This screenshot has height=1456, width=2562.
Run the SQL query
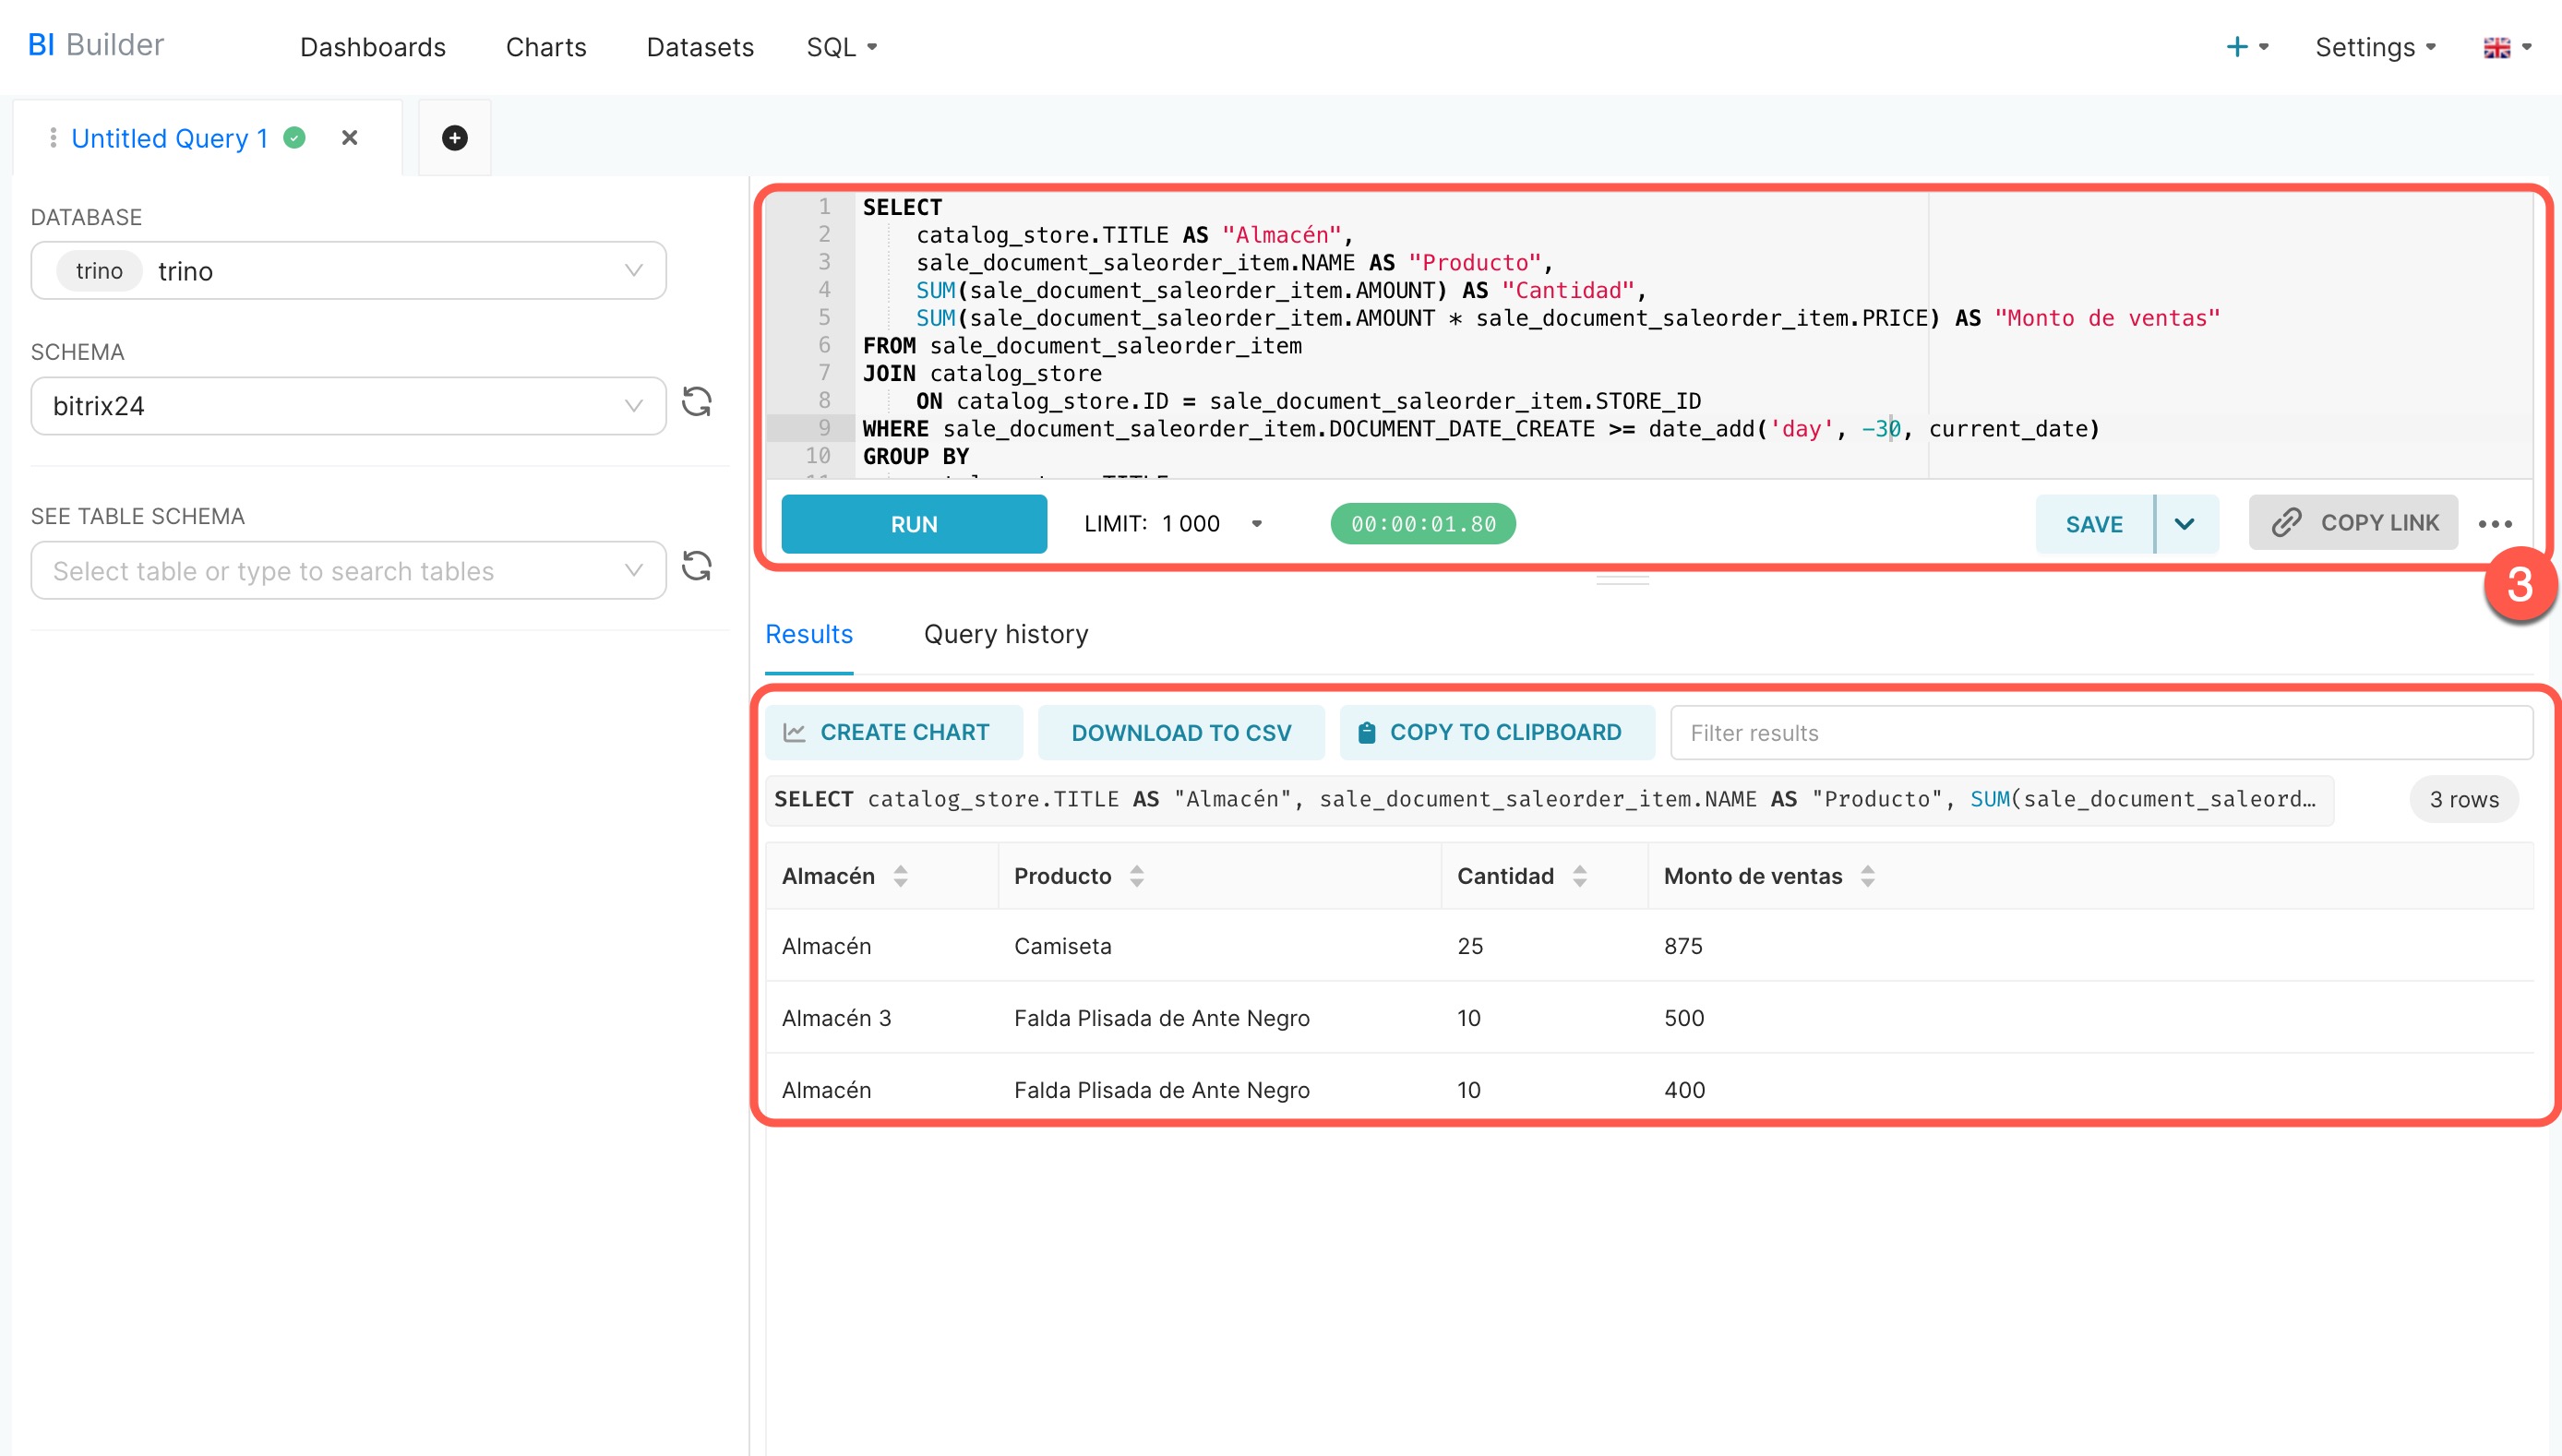pos(913,524)
